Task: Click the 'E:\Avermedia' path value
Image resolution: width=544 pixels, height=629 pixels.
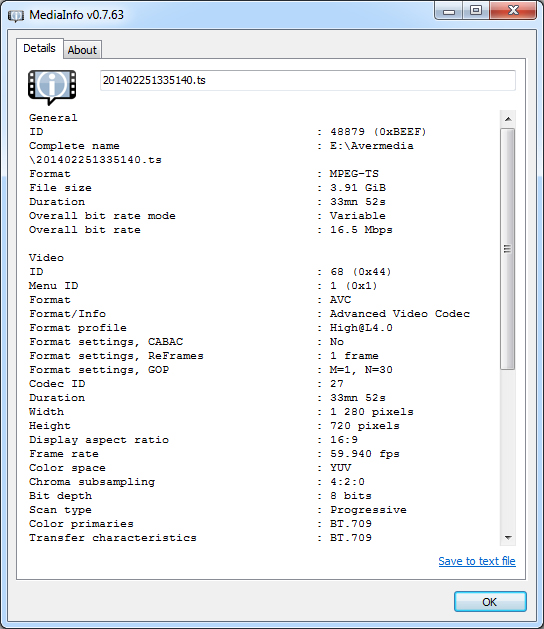Action: 371,146
